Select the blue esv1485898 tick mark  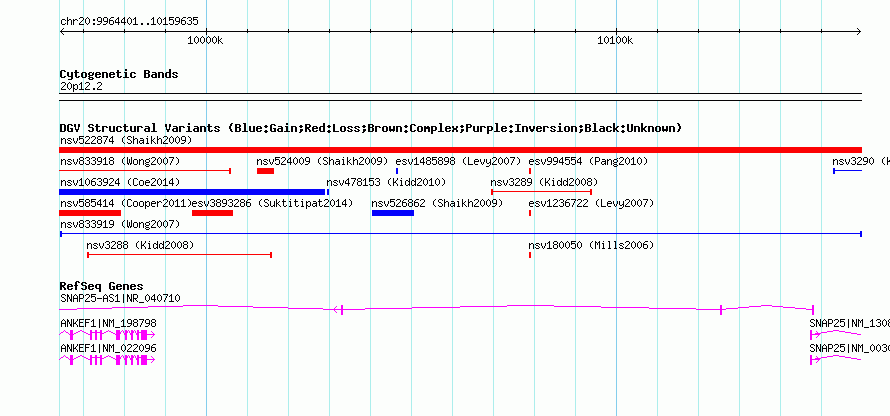[x=397, y=171]
